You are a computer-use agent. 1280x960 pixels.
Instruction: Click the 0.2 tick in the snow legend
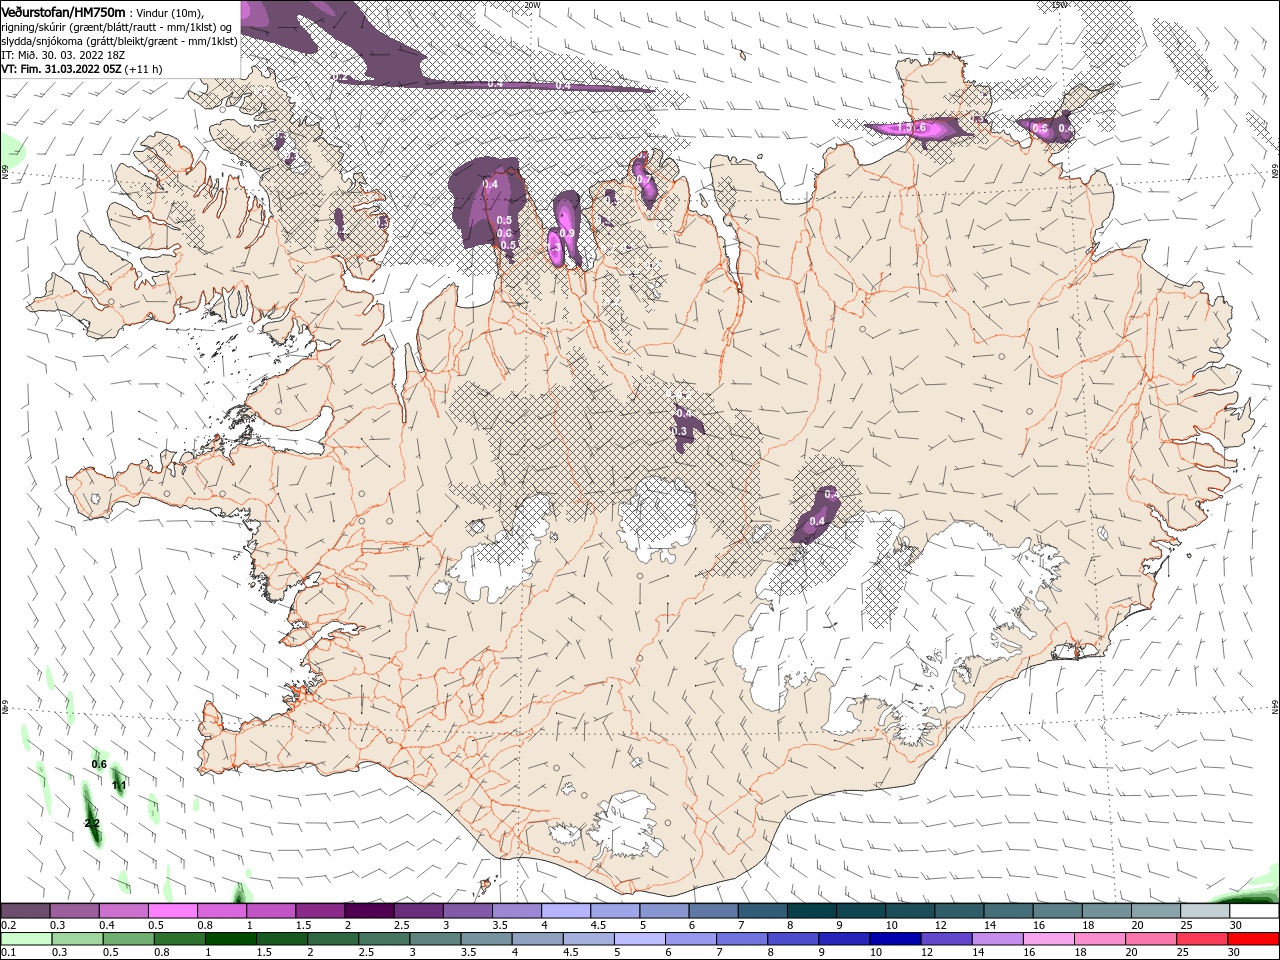pyautogui.click(x=9, y=925)
